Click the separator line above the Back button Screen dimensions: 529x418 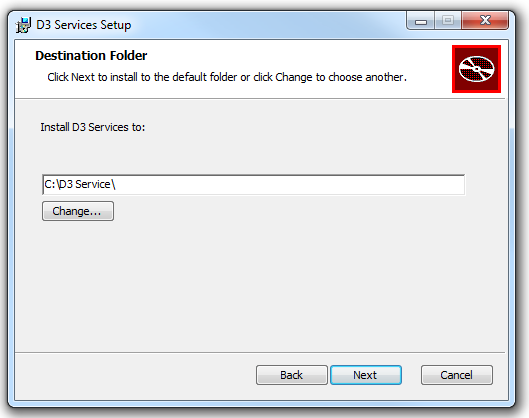point(260,352)
